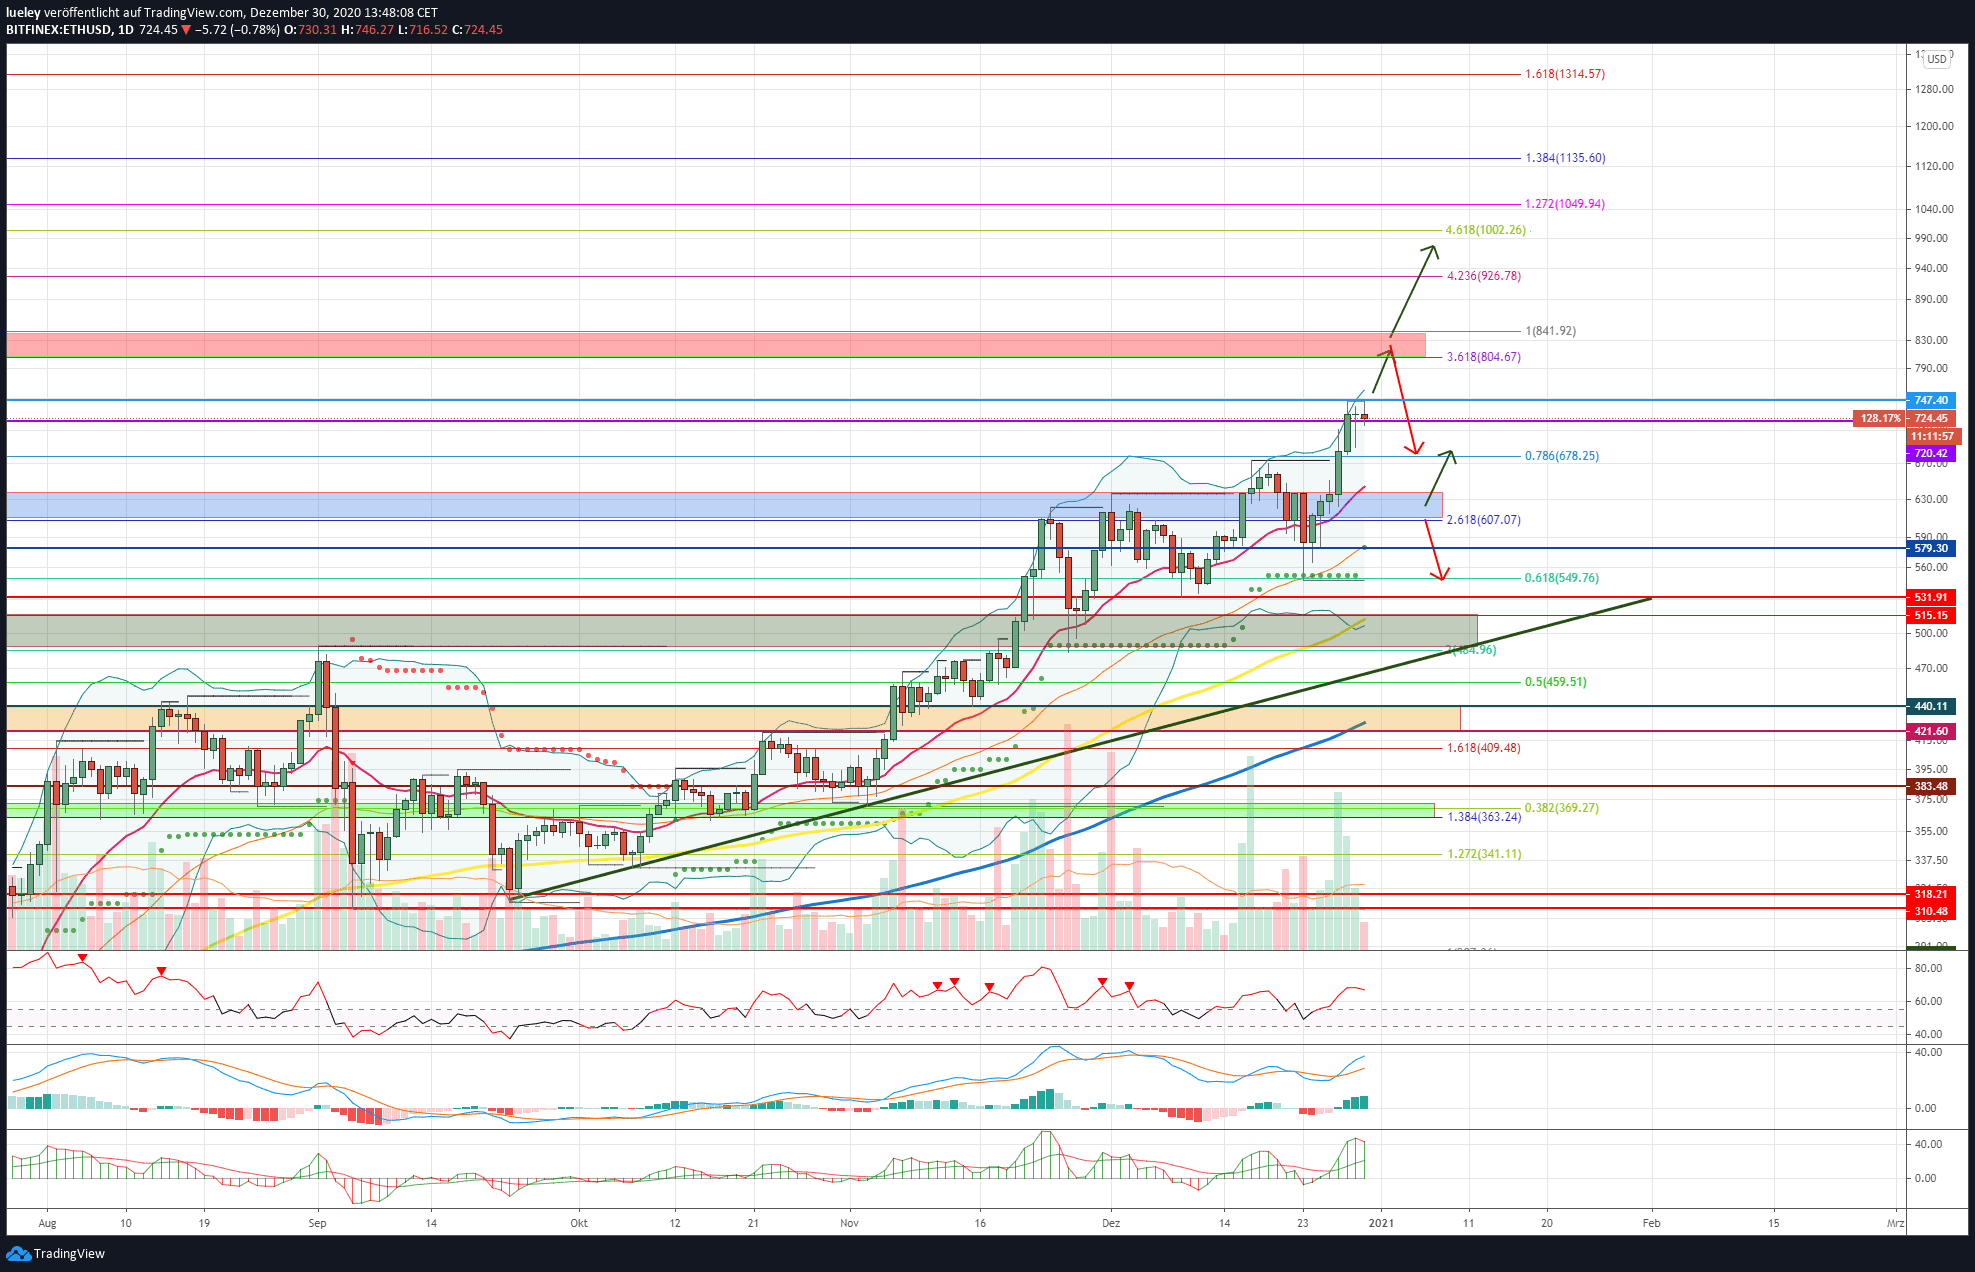Select the 4.236(926.78) extension label

tap(1484, 276)
